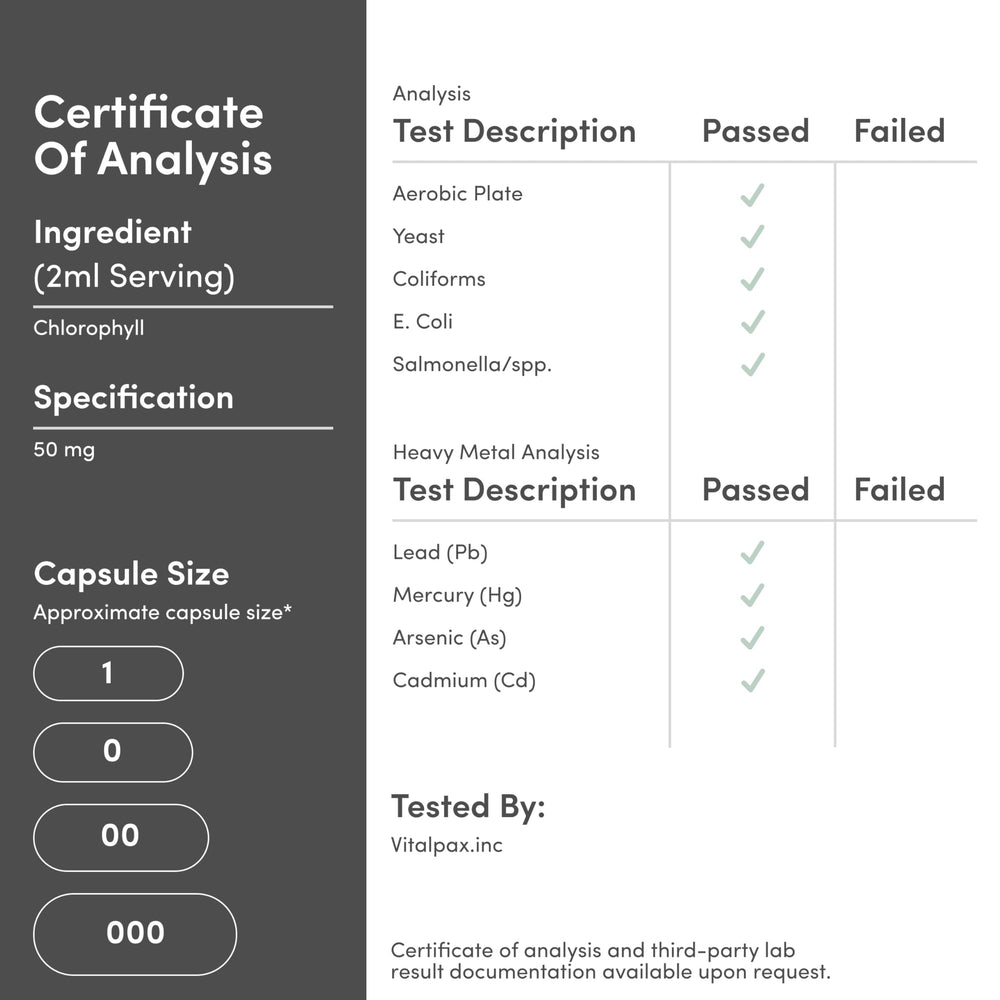The height and width of the screenshot is (1000, 1000).
Task: Click the Heavy Metal Analysis section label
Action: point(496,452)
